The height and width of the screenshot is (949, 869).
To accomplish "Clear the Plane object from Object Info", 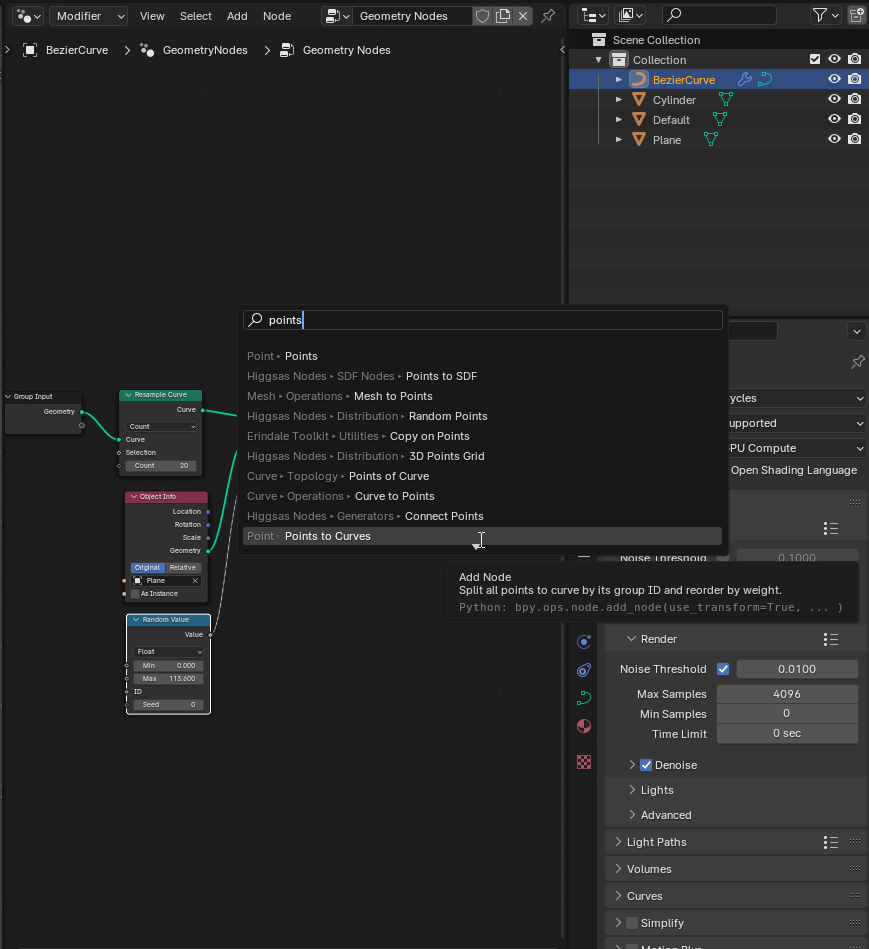I will tap(195, 581).
